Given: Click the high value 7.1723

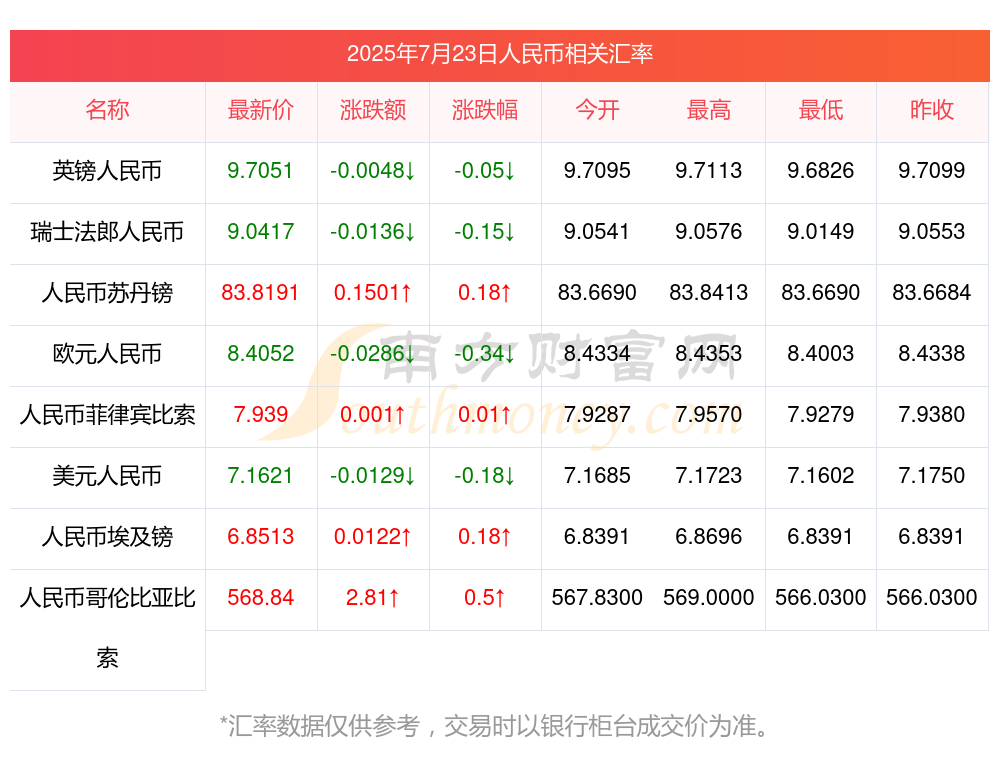Looking at the screenshot, I should tap(709, 476).
